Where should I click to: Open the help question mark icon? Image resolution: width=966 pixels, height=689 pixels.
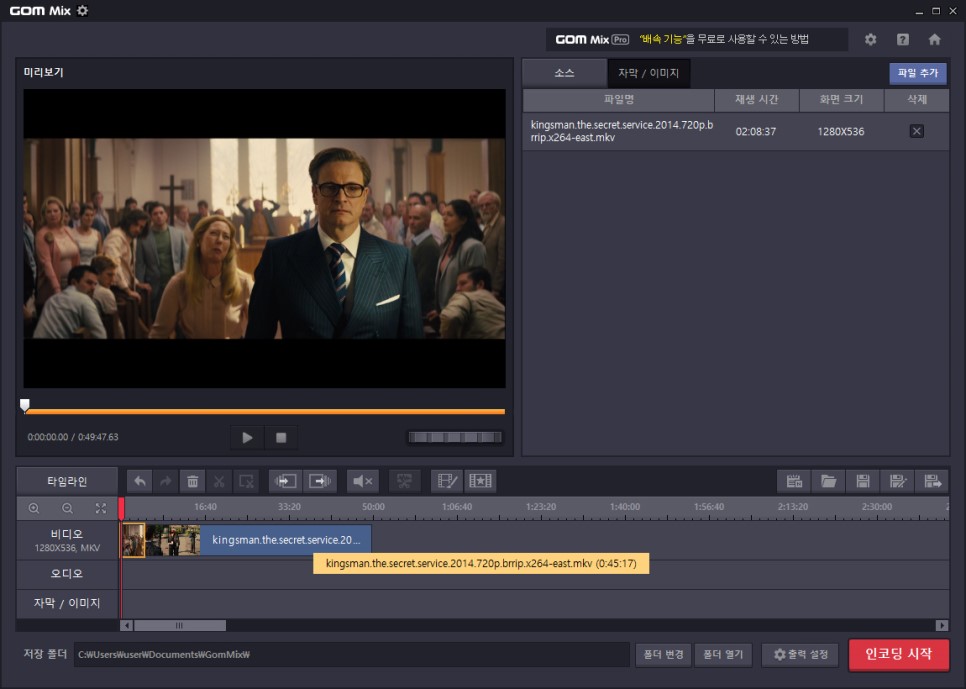coord(903,39)
